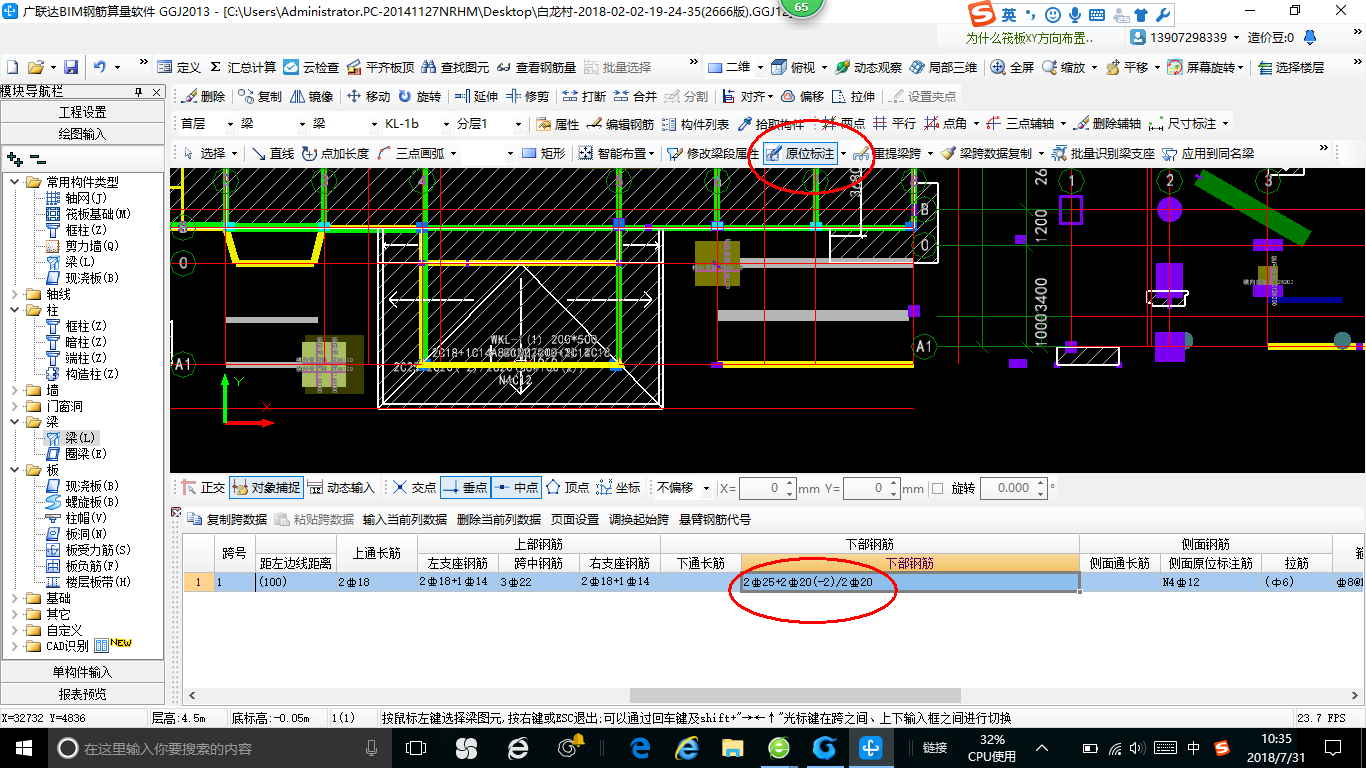Toggle 顶点 vertex snap
The image size is (1366, 768).
(567, 488)
